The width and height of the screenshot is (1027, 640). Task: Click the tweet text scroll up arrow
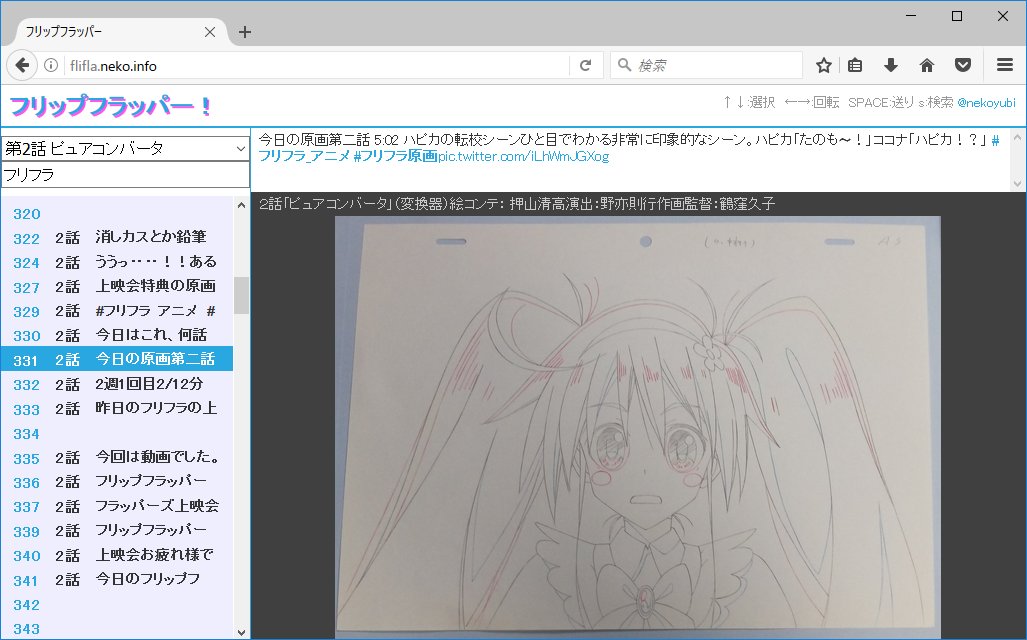[1017, 138]
